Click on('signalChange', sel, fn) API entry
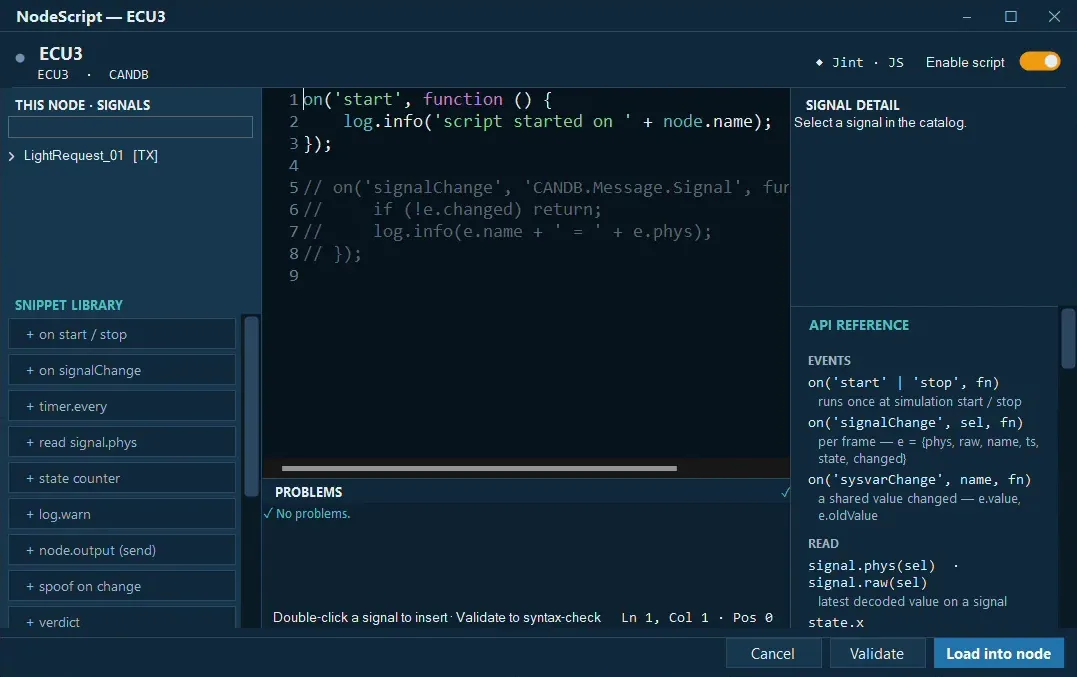 point(916,422)
